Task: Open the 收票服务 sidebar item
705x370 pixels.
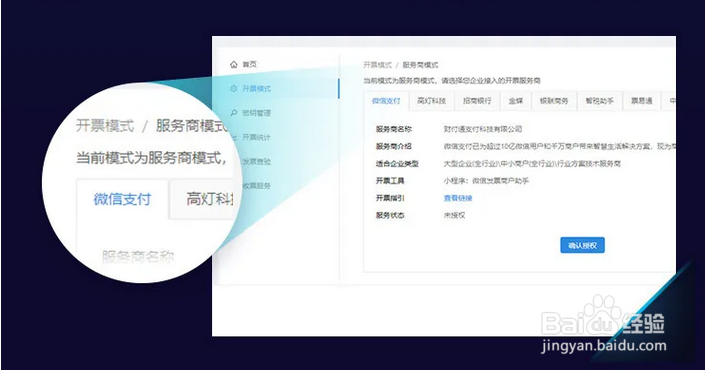Action: pos(256,186)
